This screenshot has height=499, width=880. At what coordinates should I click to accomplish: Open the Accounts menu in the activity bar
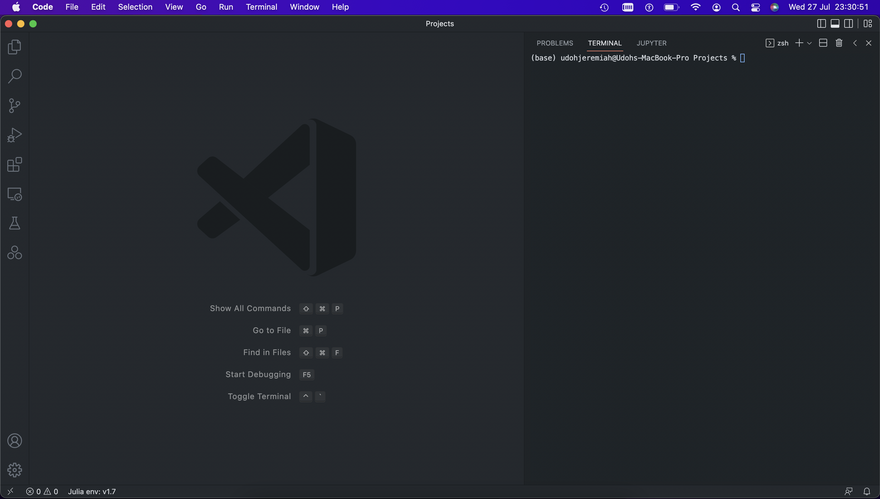click(15, 441)
